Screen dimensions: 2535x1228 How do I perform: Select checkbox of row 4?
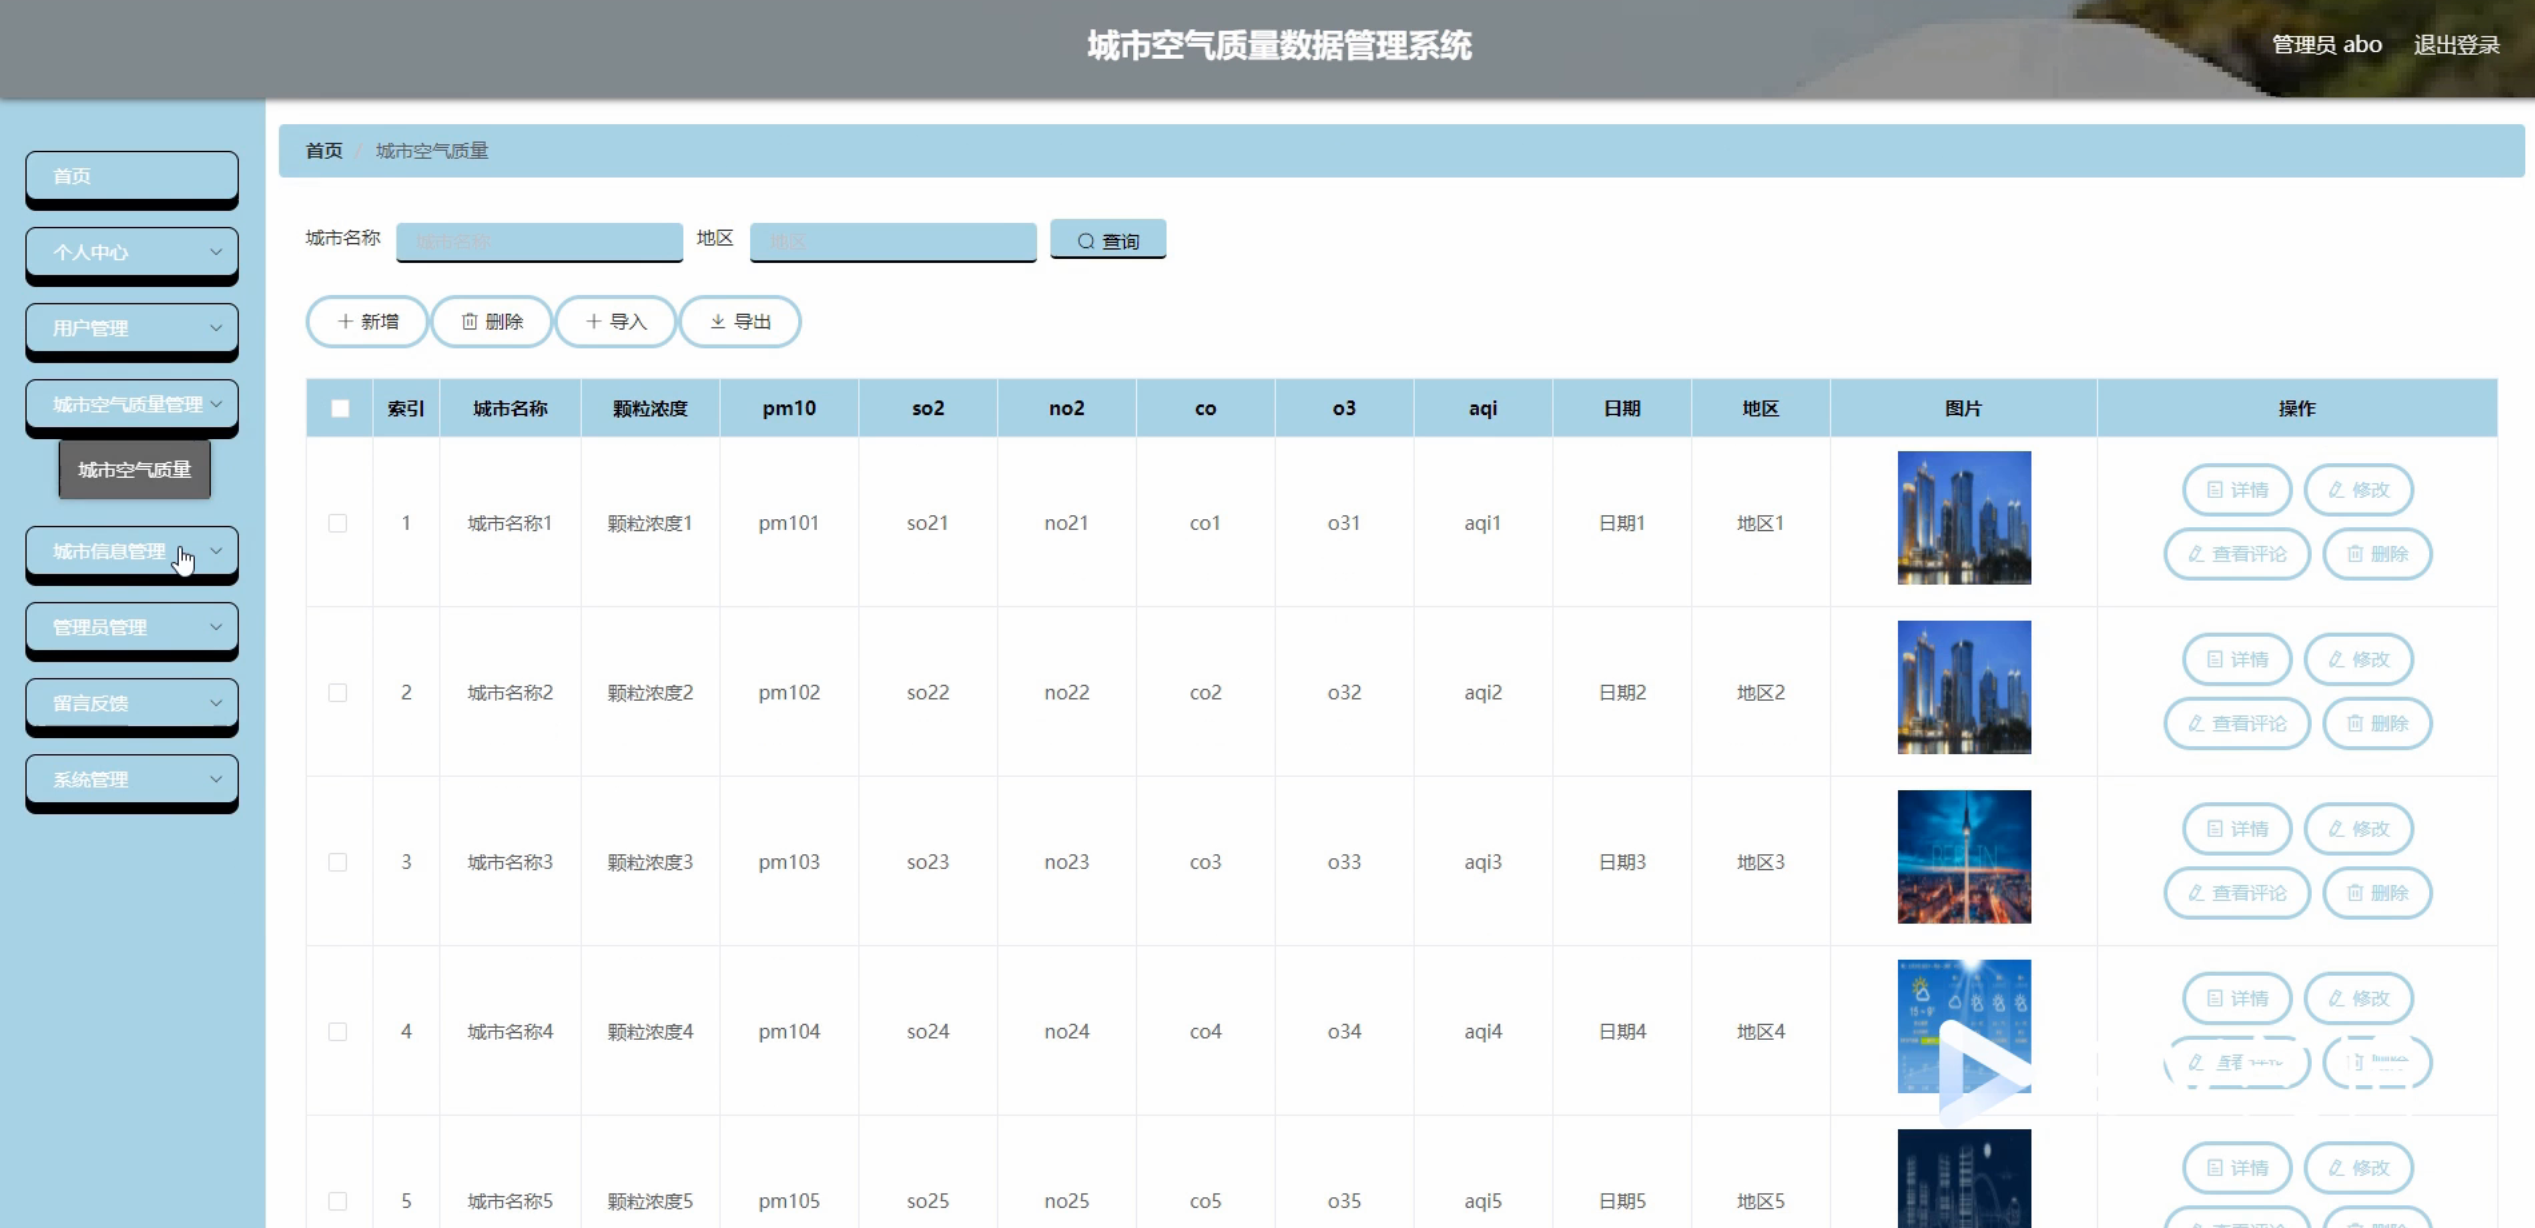pyautogui.click(x=338, y=1032)
